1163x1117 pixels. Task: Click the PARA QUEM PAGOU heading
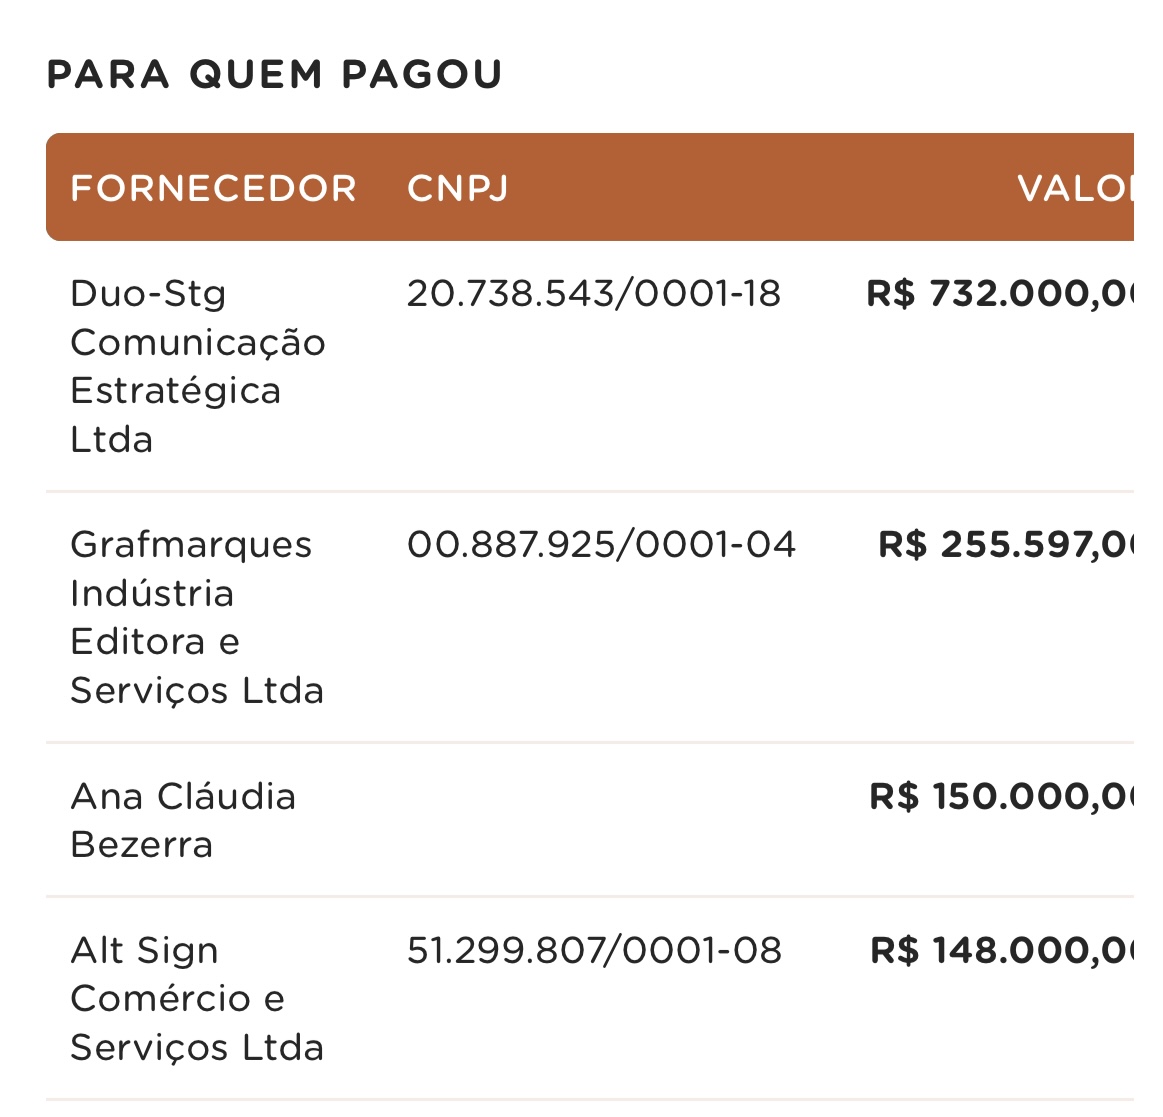pos(274,75)
